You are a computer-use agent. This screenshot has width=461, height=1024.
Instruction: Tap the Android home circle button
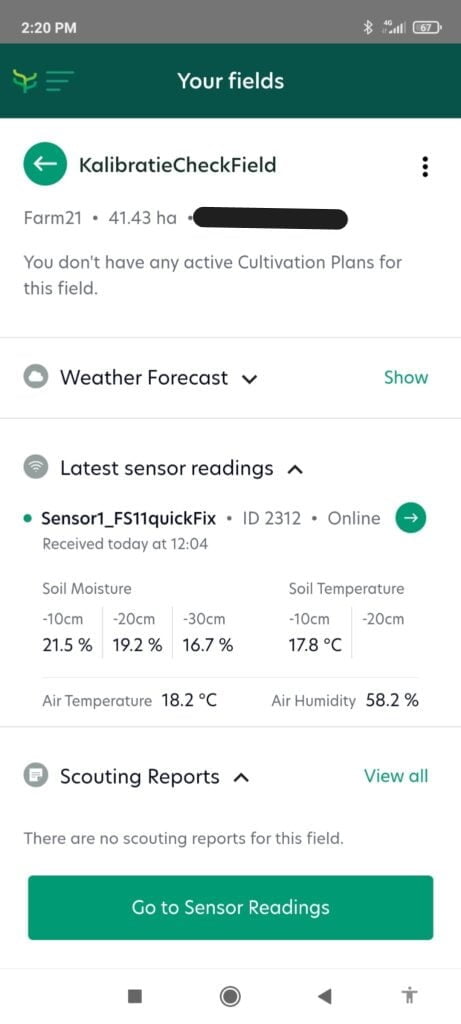tap(230, 995)
